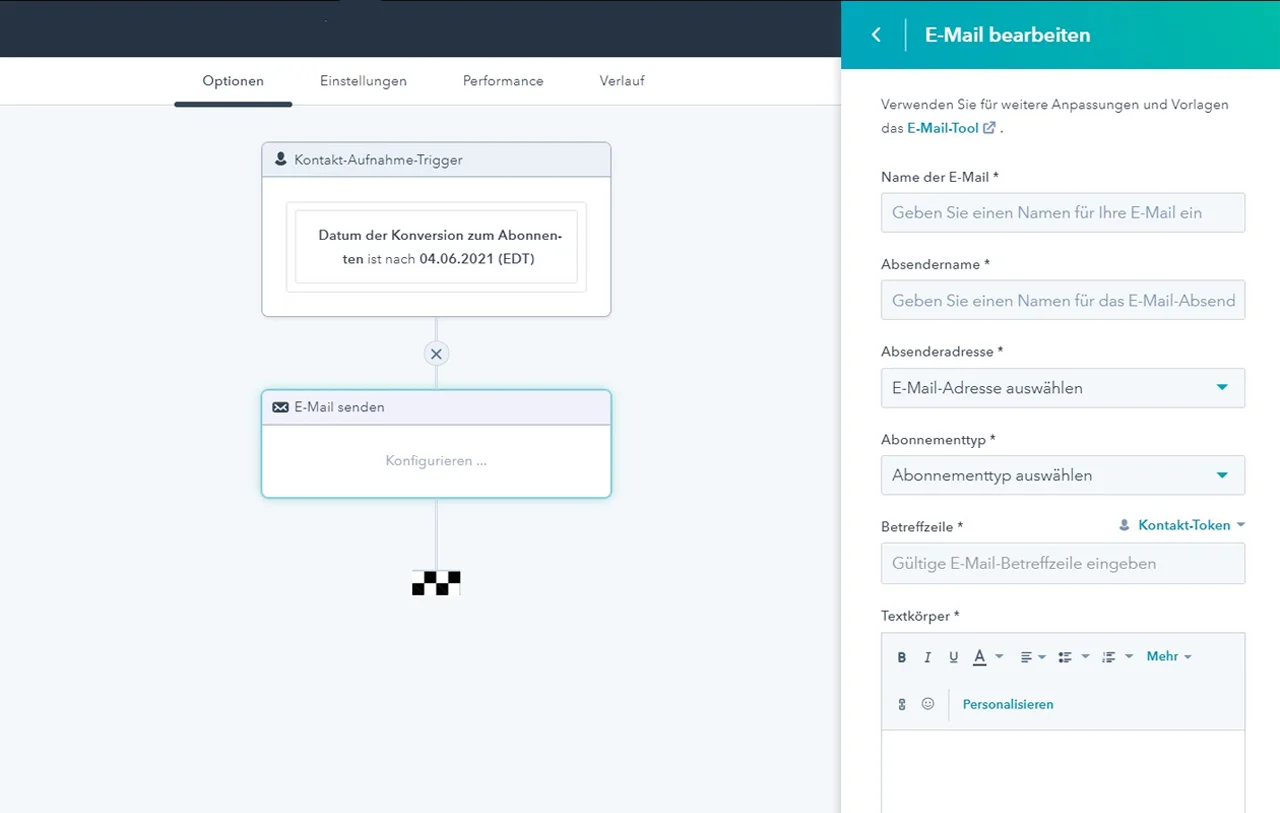Click the text color A icon
The height and width of the screenshot is (813, 1280).
[x=980, y=657]
